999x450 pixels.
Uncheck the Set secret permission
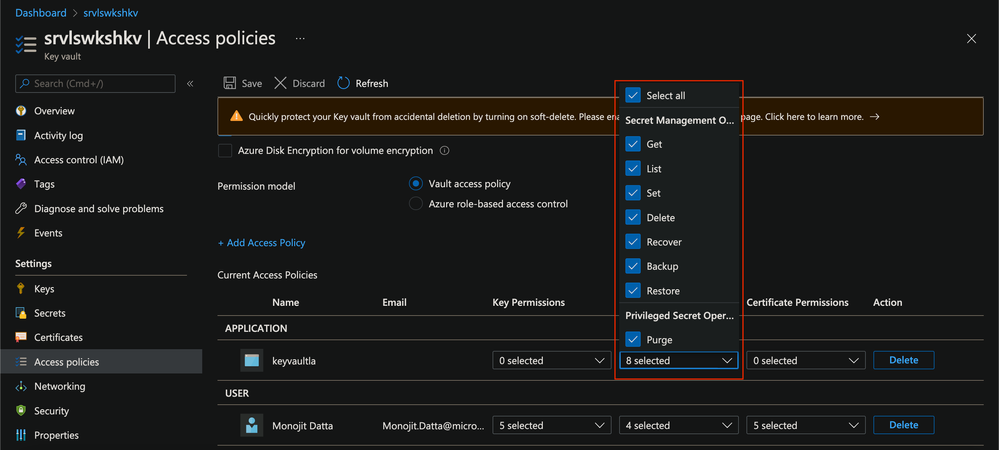pyautogui.click(x=633, y=193)
